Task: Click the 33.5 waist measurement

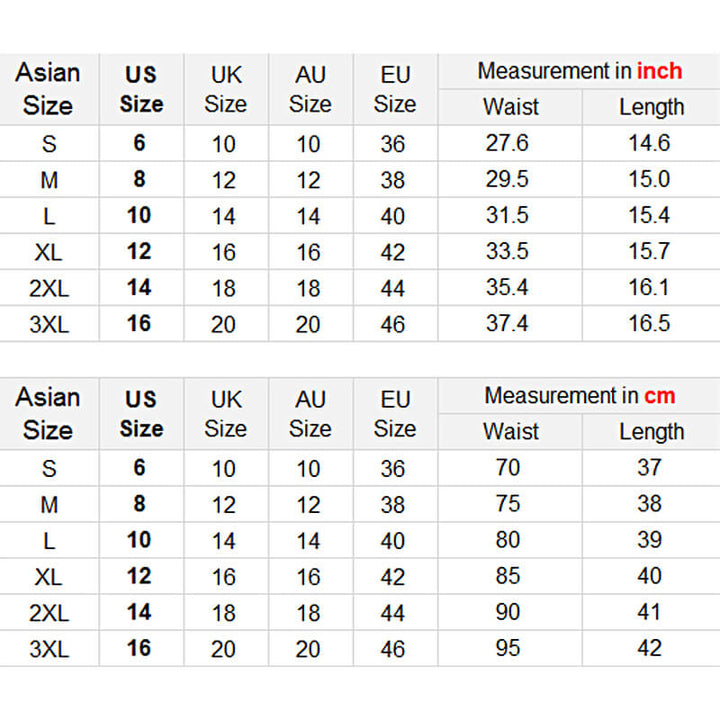Action: (507, 251)
